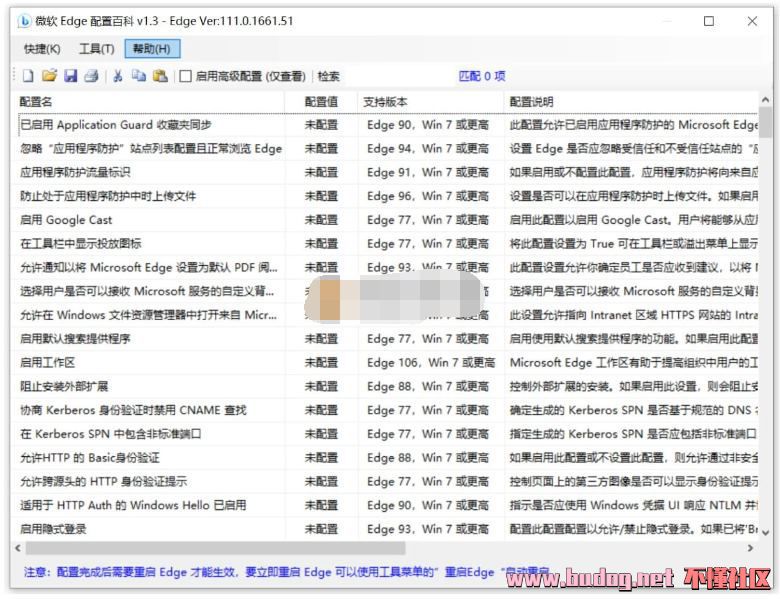Select row 应用程序防护流量标识
This screenshot has width=780, height=599.
[x=386, y=173]
